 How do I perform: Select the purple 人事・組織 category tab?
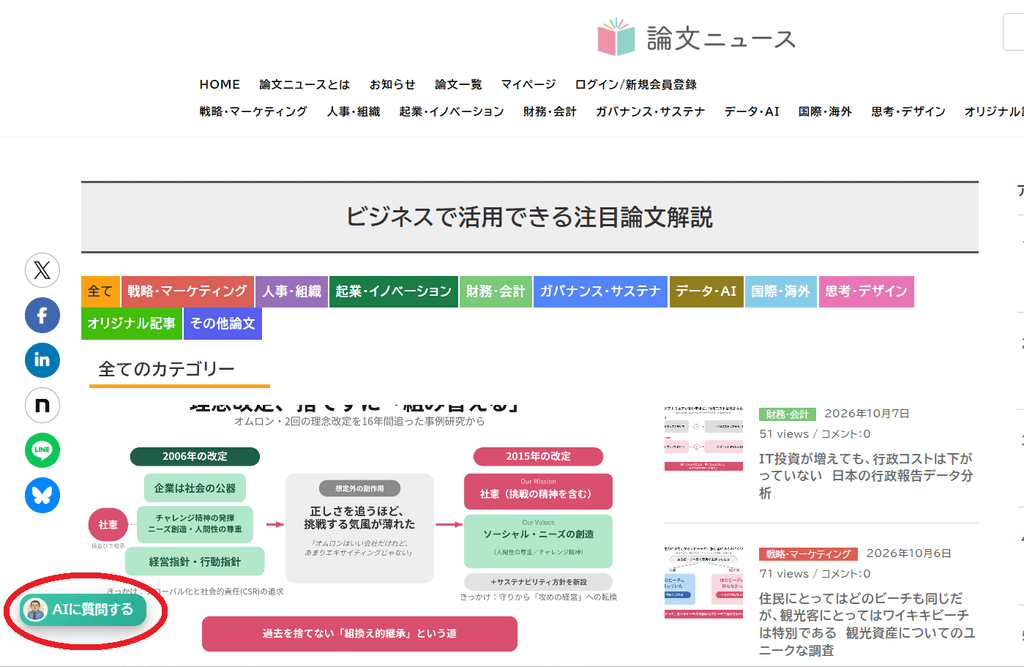point(291,291)
